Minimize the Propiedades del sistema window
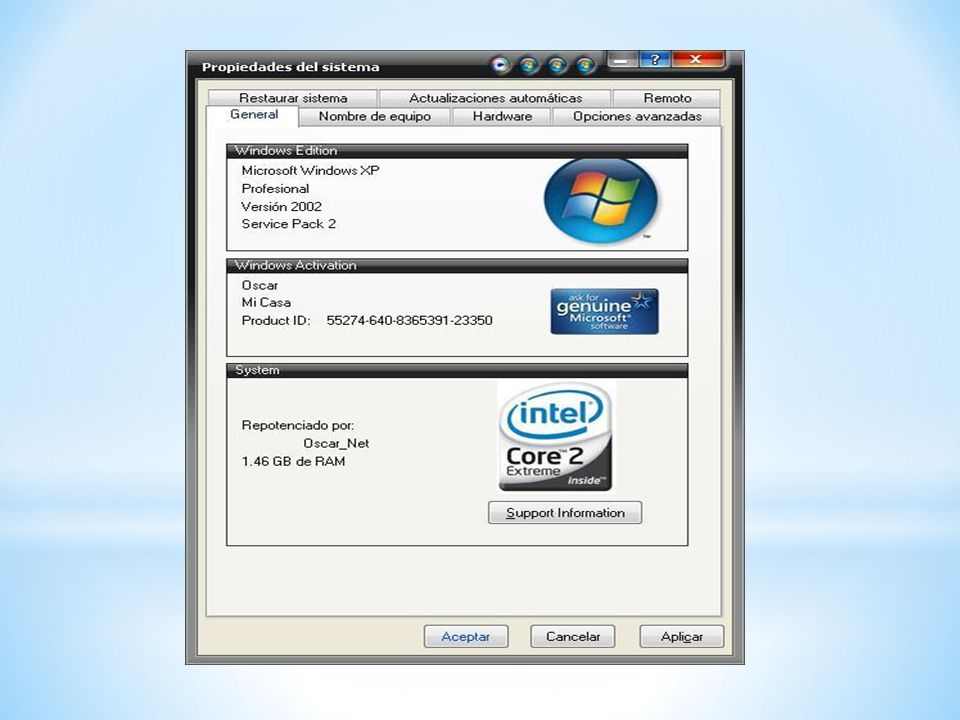 pos(622,60)
